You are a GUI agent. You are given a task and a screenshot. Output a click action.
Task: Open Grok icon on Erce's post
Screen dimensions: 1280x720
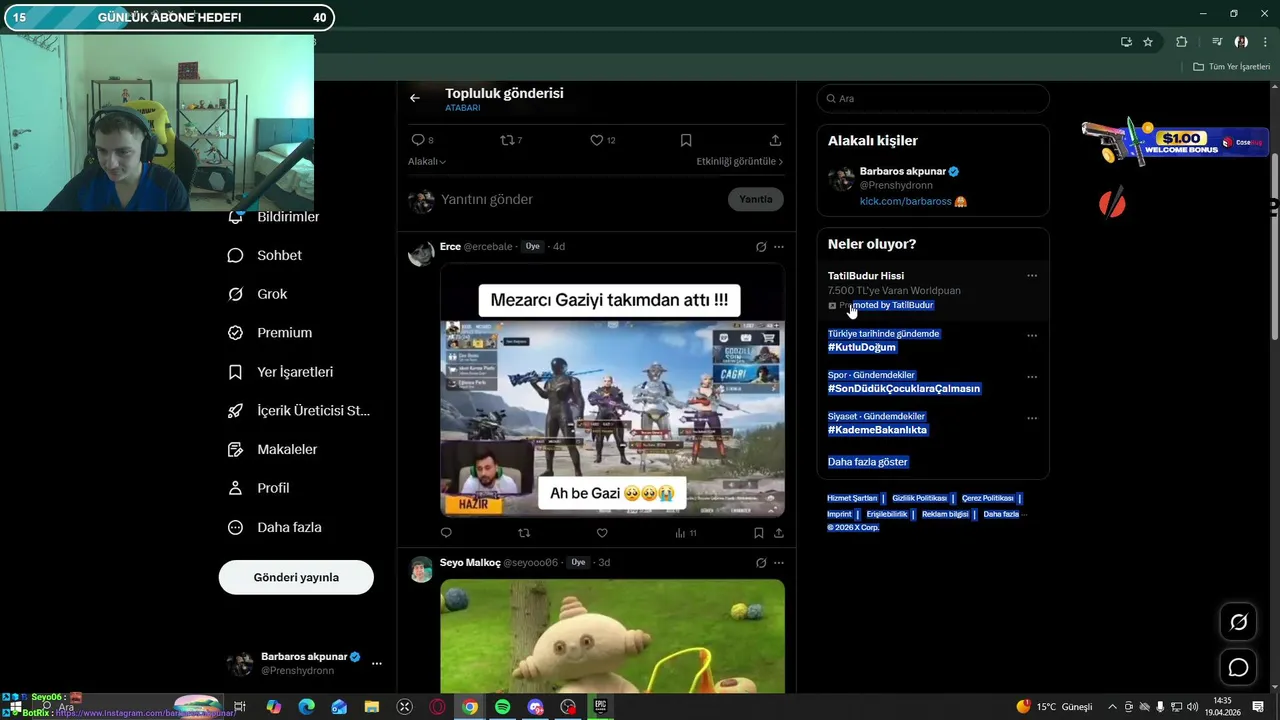pyautogui.click(x=761, y=247)
